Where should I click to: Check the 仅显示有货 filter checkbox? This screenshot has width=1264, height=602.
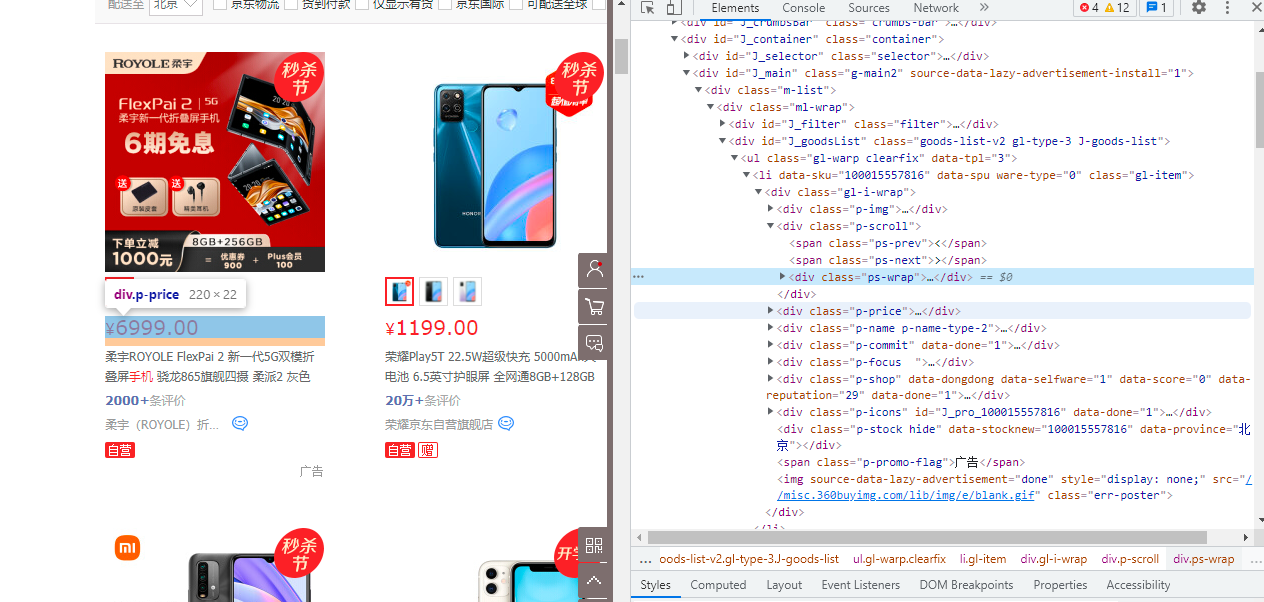click(361, 4)
